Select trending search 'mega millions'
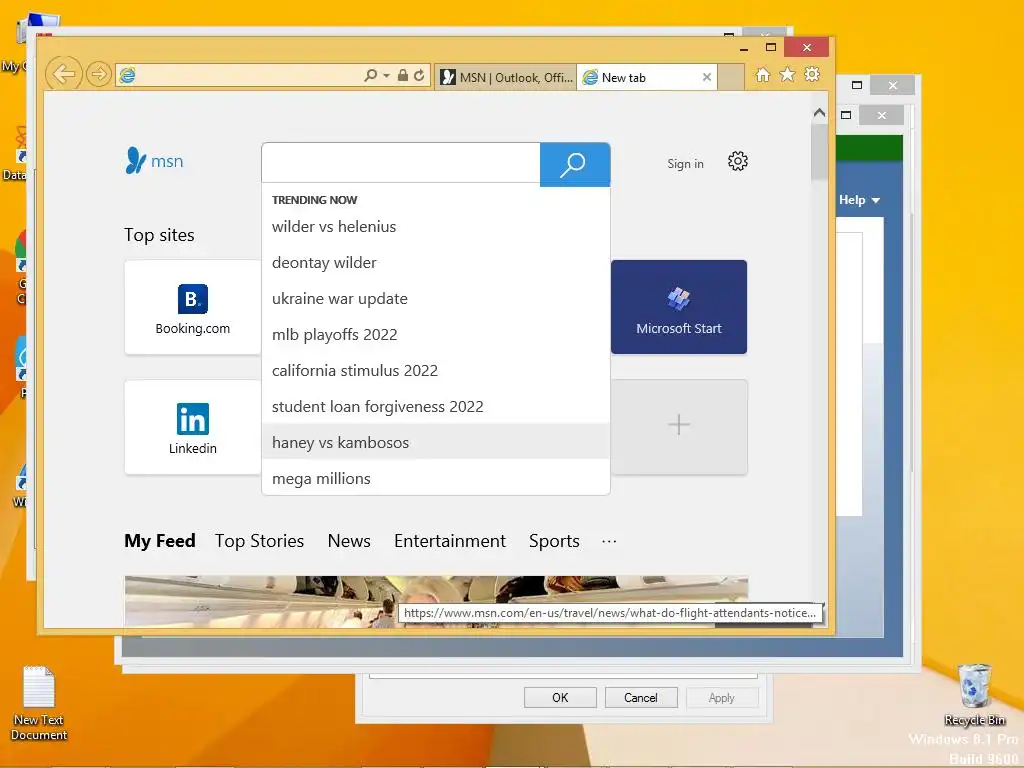 (436, 478)
